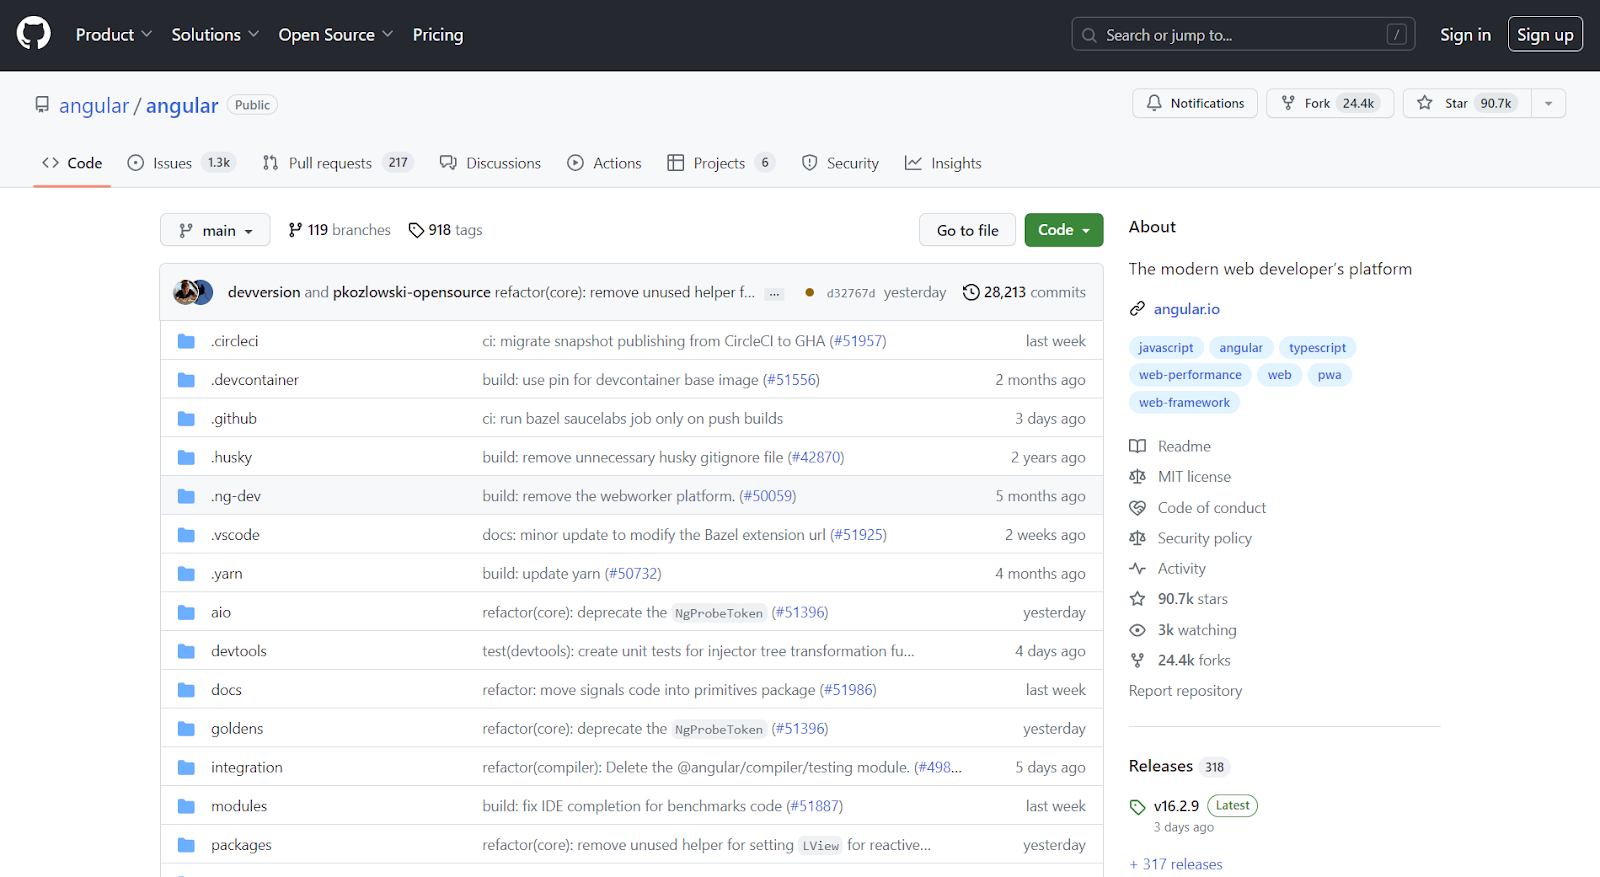
Task: Click the Activity pulse icon
Action: click(1137, 569)
